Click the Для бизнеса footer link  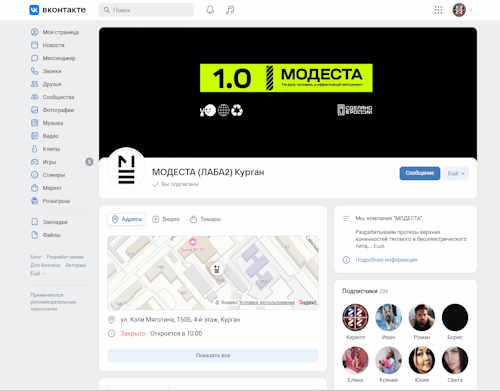45,265
